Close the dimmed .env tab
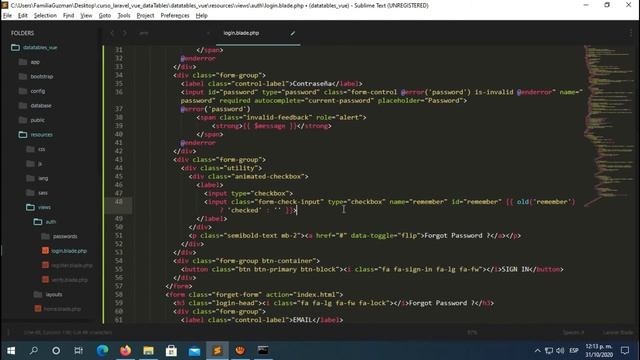 click(x=208, y=33)
